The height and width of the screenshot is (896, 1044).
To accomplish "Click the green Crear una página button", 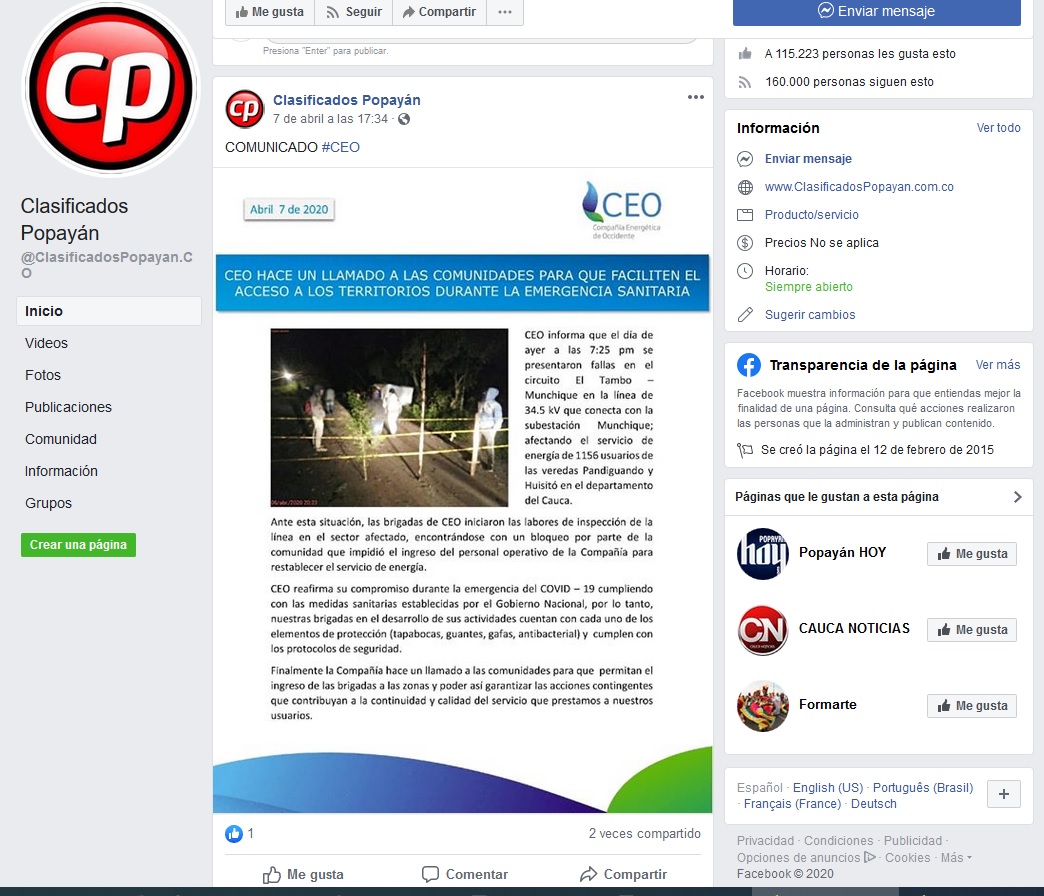I will (79, 545).
